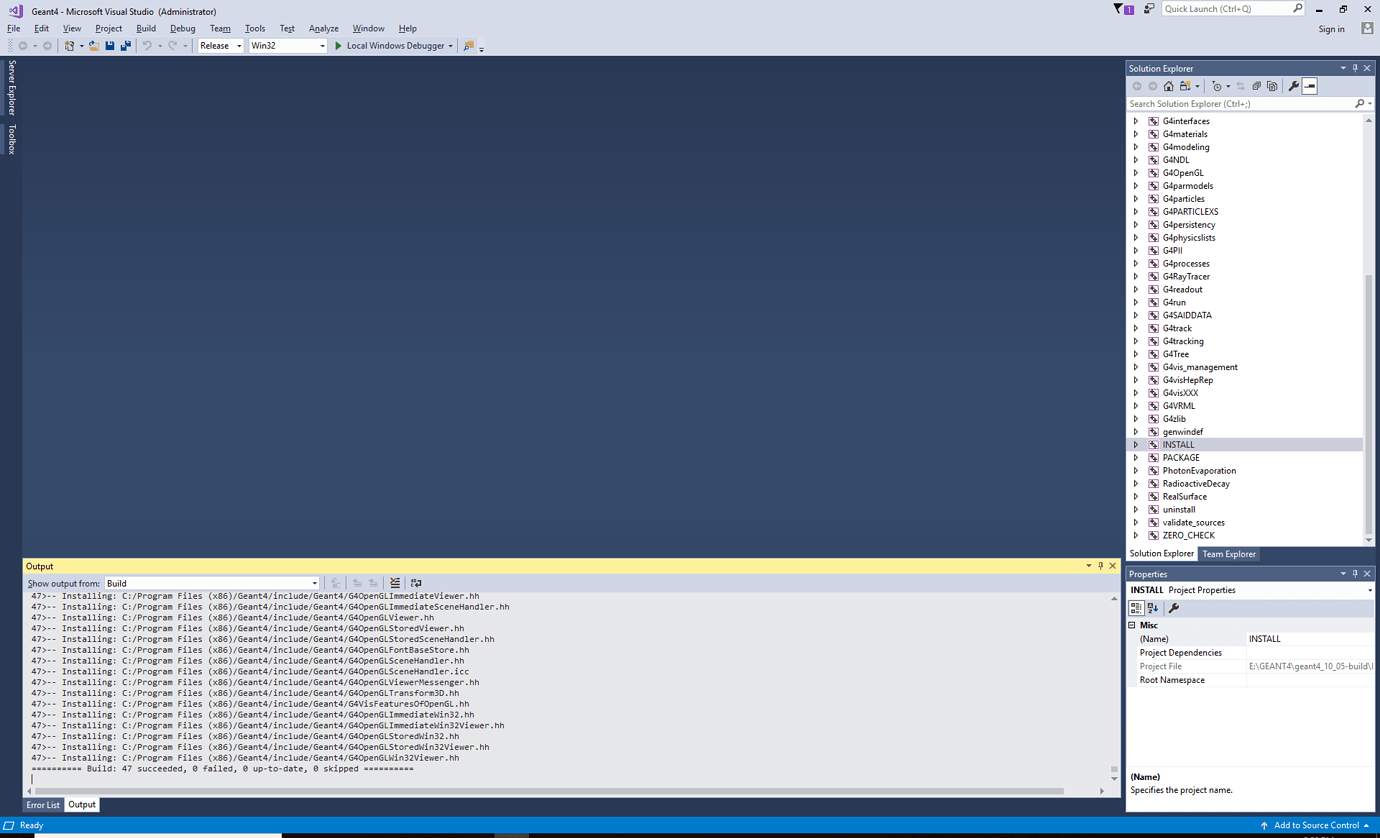Expand the ZERO_CHECK project node

tap(1135, 536)
